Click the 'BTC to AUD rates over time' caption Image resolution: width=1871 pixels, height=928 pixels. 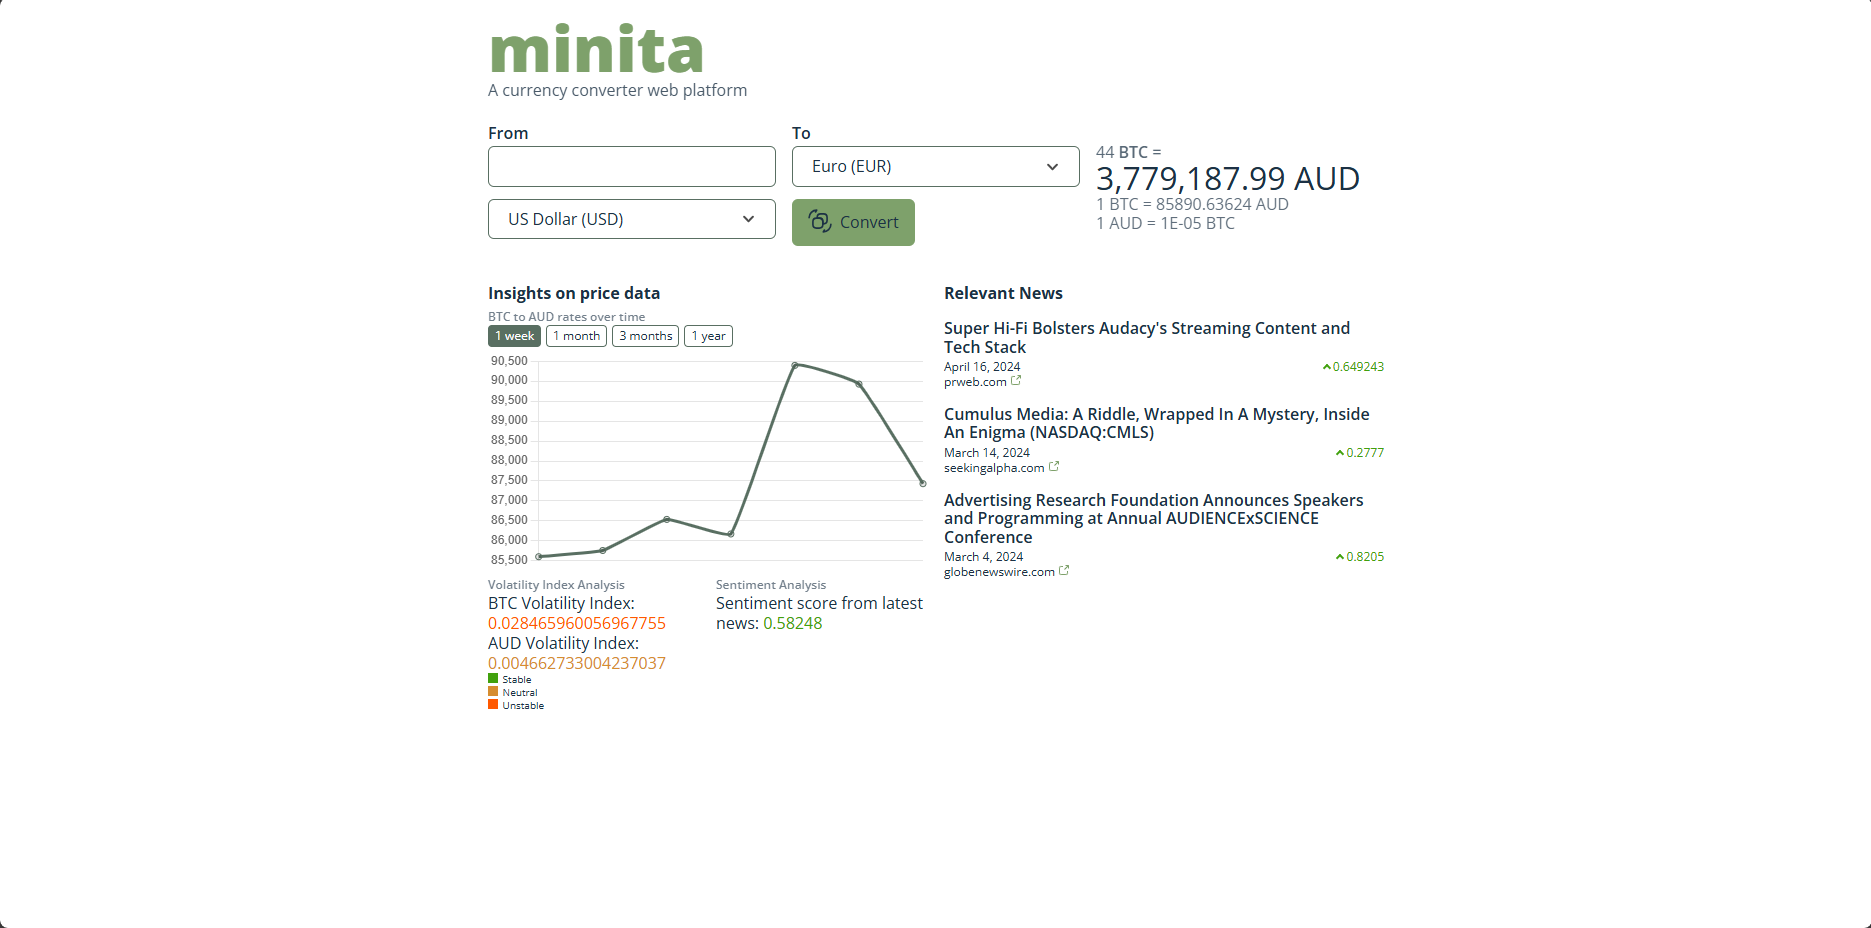[566, 317]
